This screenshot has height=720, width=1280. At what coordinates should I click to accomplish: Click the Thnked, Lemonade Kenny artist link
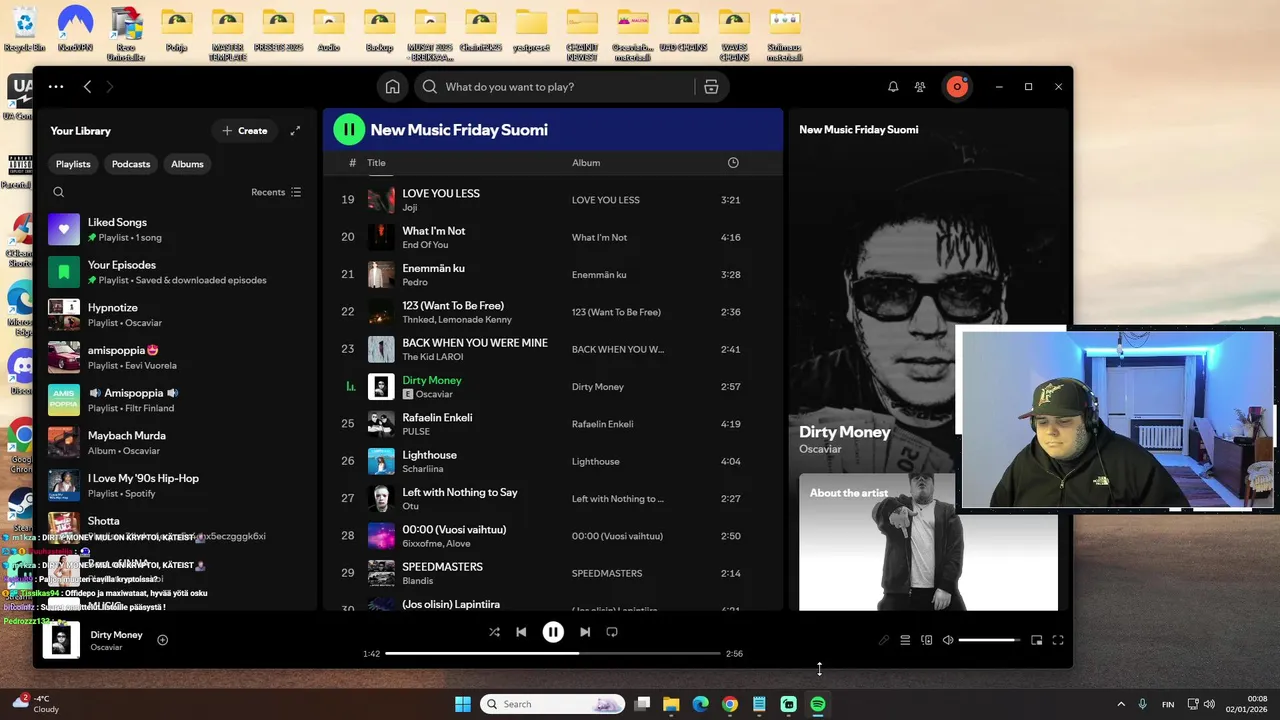[457, 320]
